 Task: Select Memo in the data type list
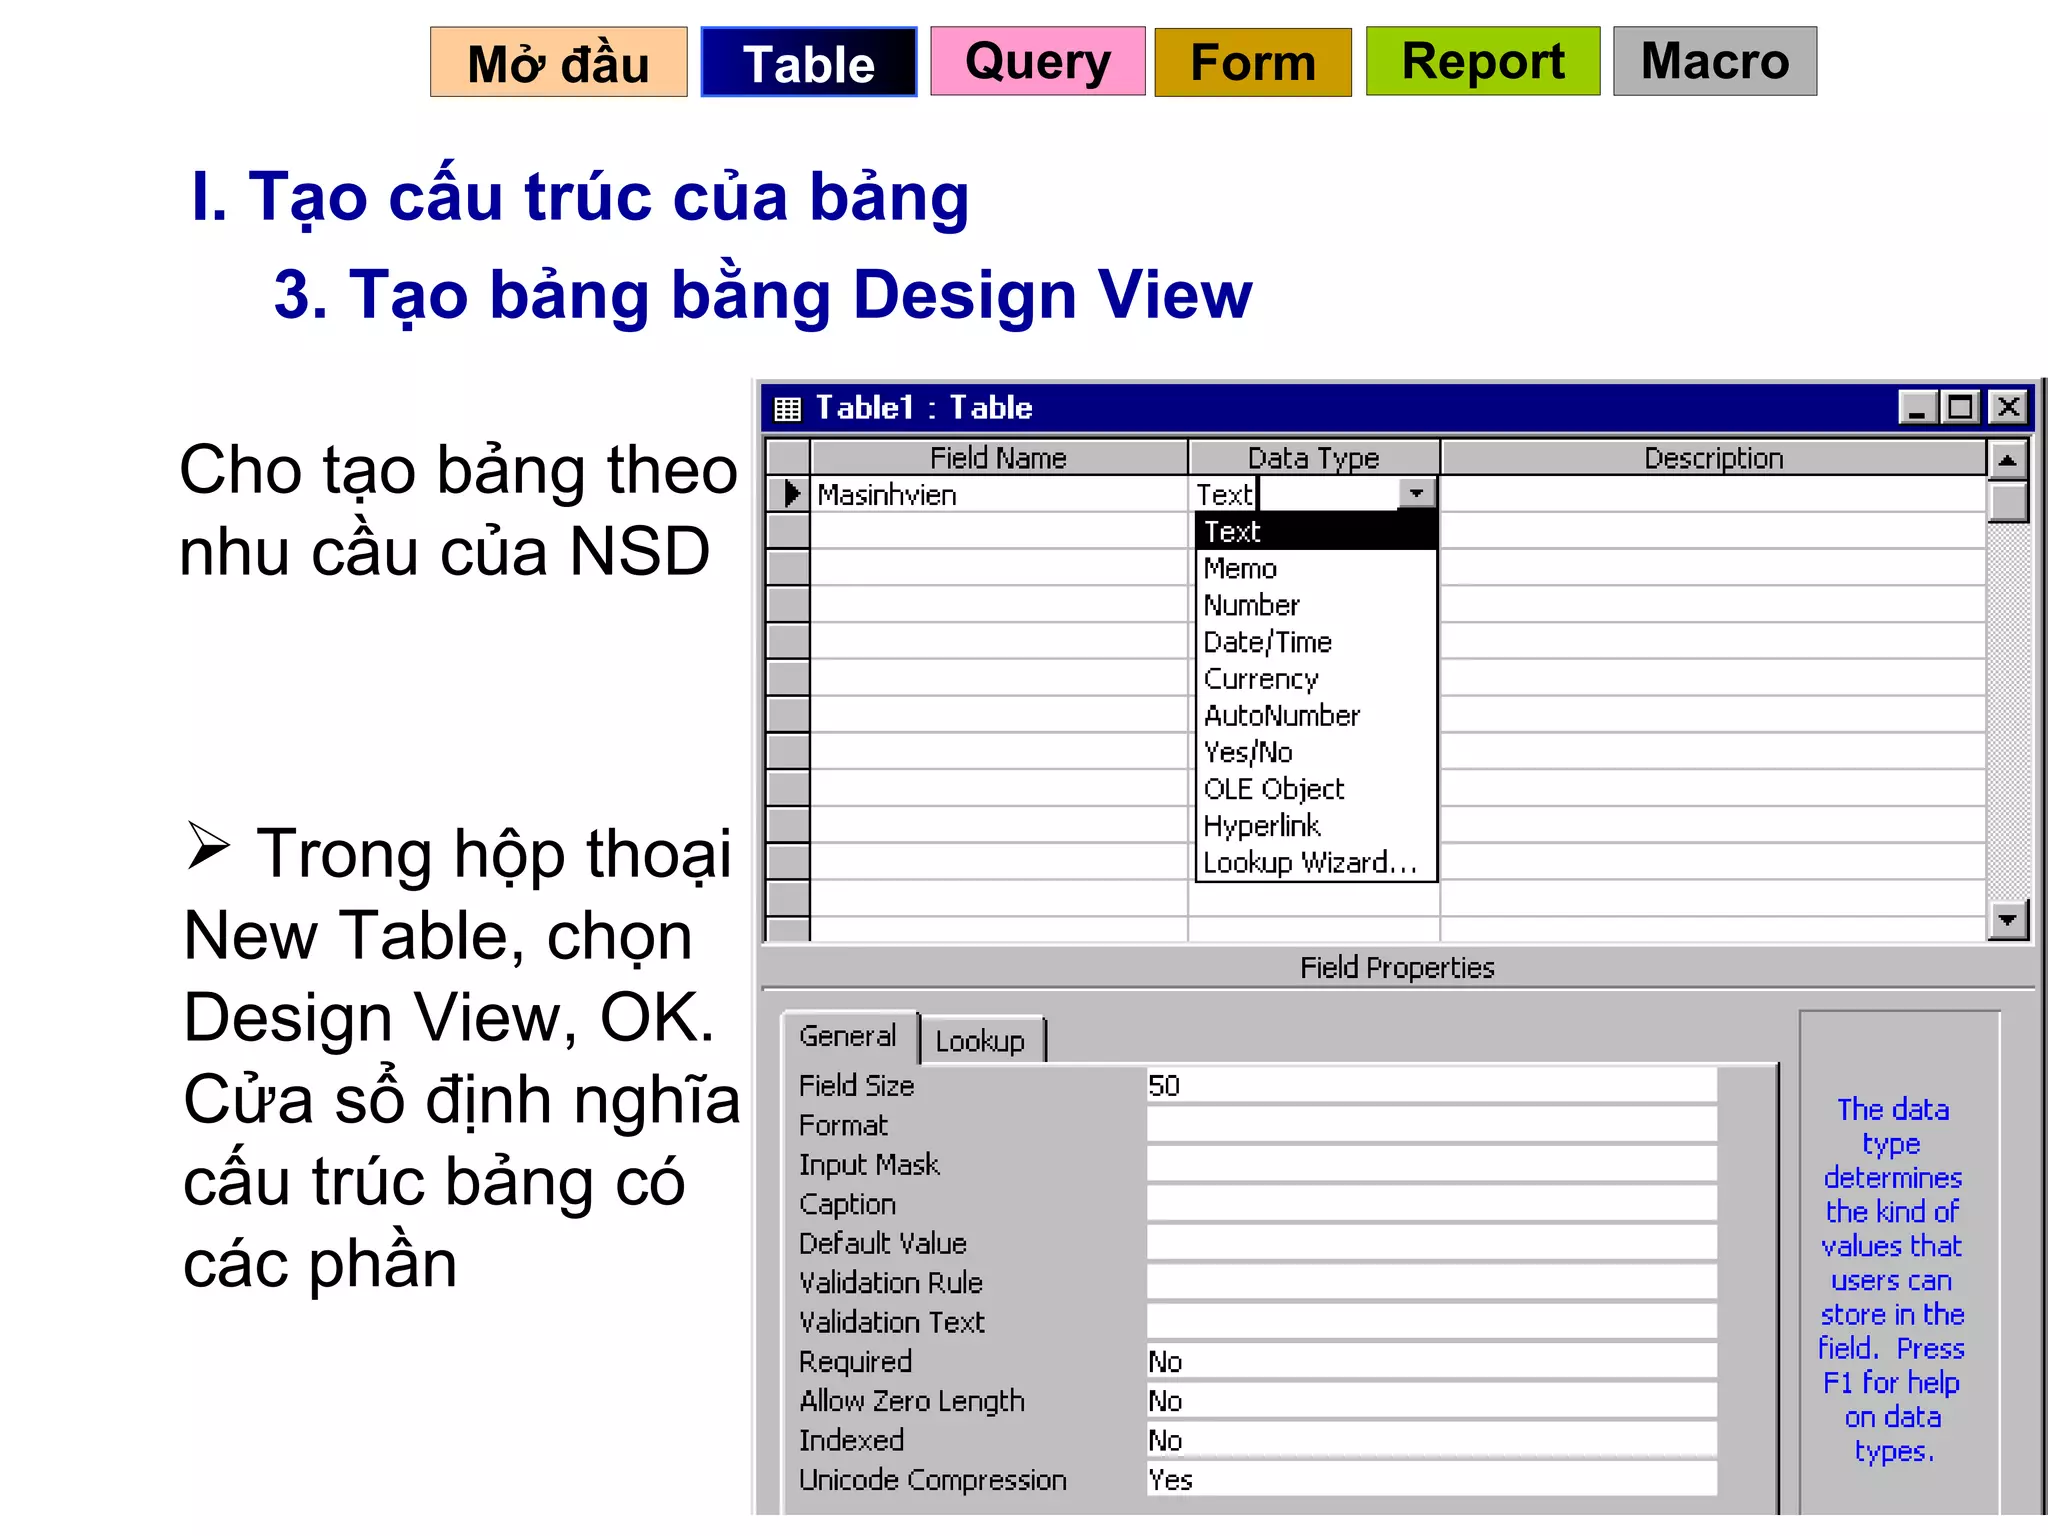(1316, 569)
